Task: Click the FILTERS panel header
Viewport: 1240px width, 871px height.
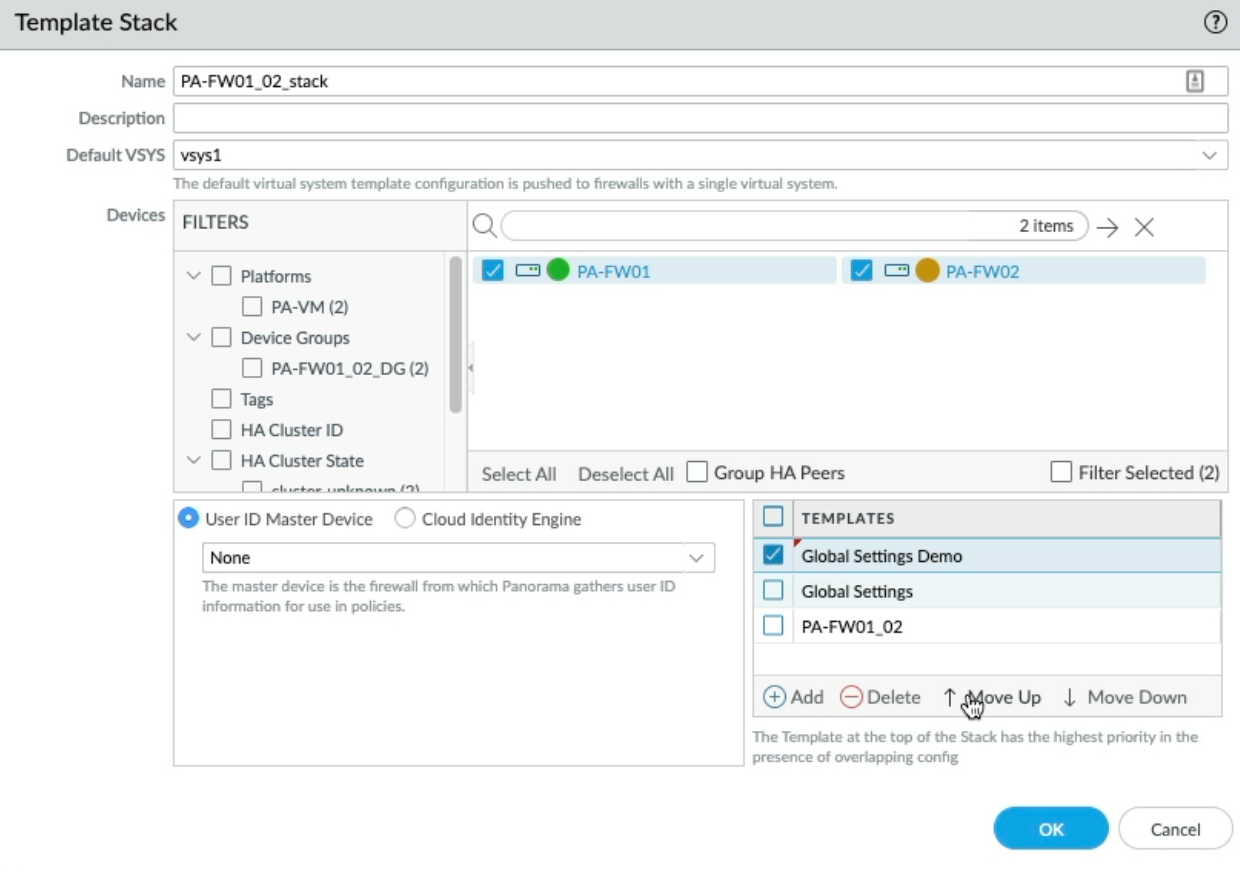Action: click(x=215, y=222)
